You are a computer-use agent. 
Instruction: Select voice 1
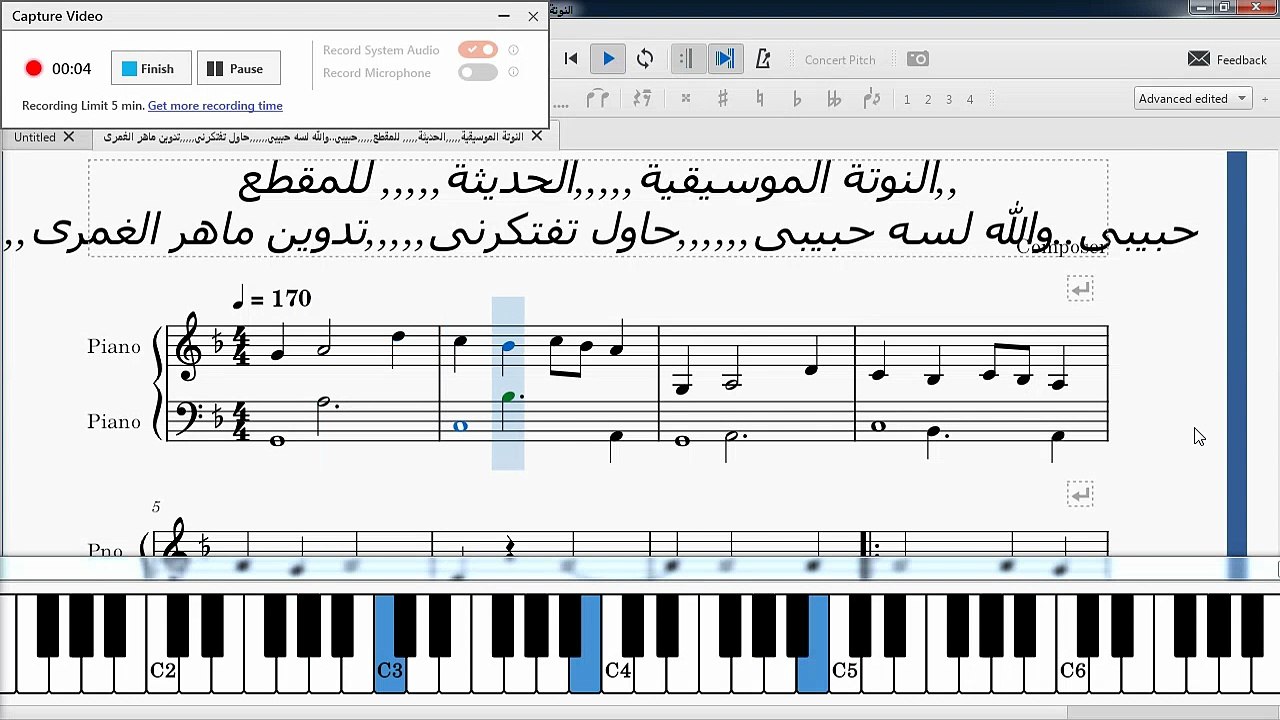pyautogui.click(x=907, y=99)
